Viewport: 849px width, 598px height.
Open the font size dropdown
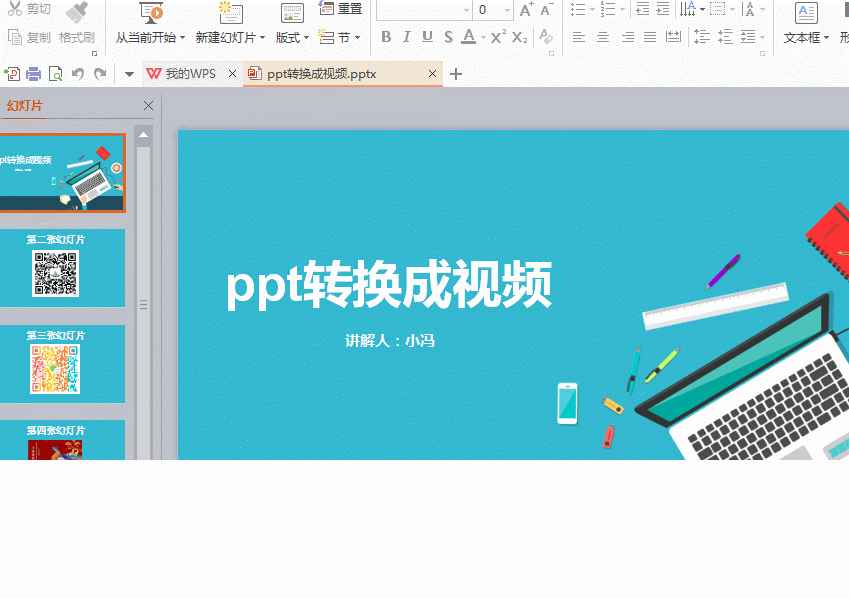pyautogui.click(x=508, y=10)
